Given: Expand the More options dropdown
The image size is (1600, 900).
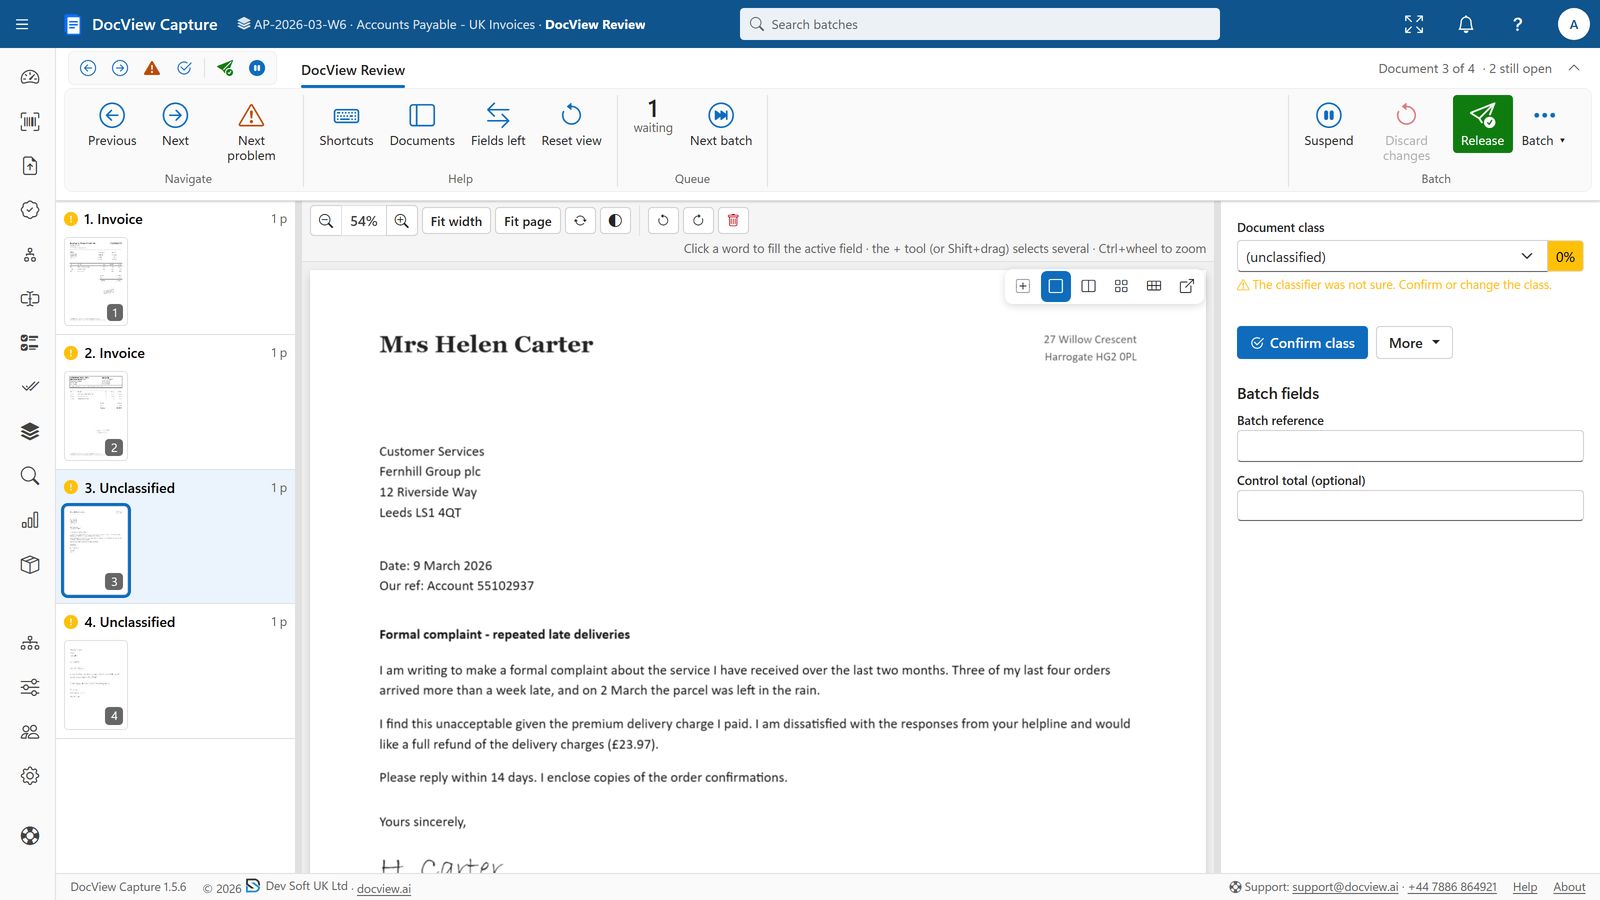Looking at the screenshot, I should tap(1414, 343).
